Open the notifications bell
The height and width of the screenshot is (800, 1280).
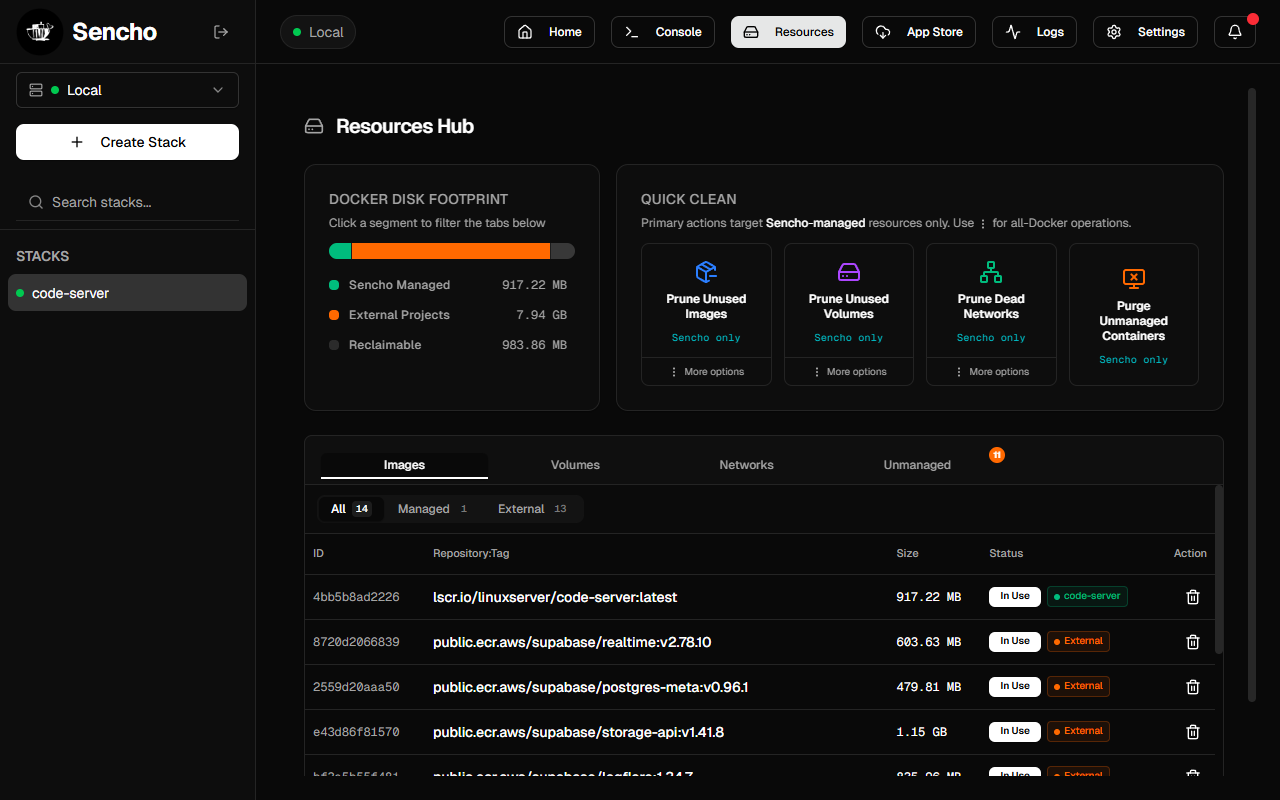(x=1235, y=32)
